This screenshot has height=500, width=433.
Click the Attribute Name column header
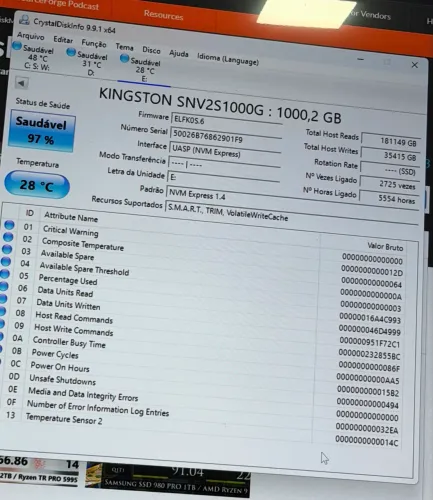coord(71,217)
